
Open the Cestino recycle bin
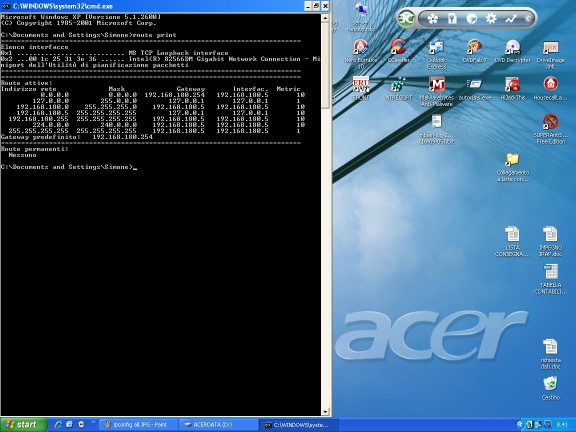(550, 389)
